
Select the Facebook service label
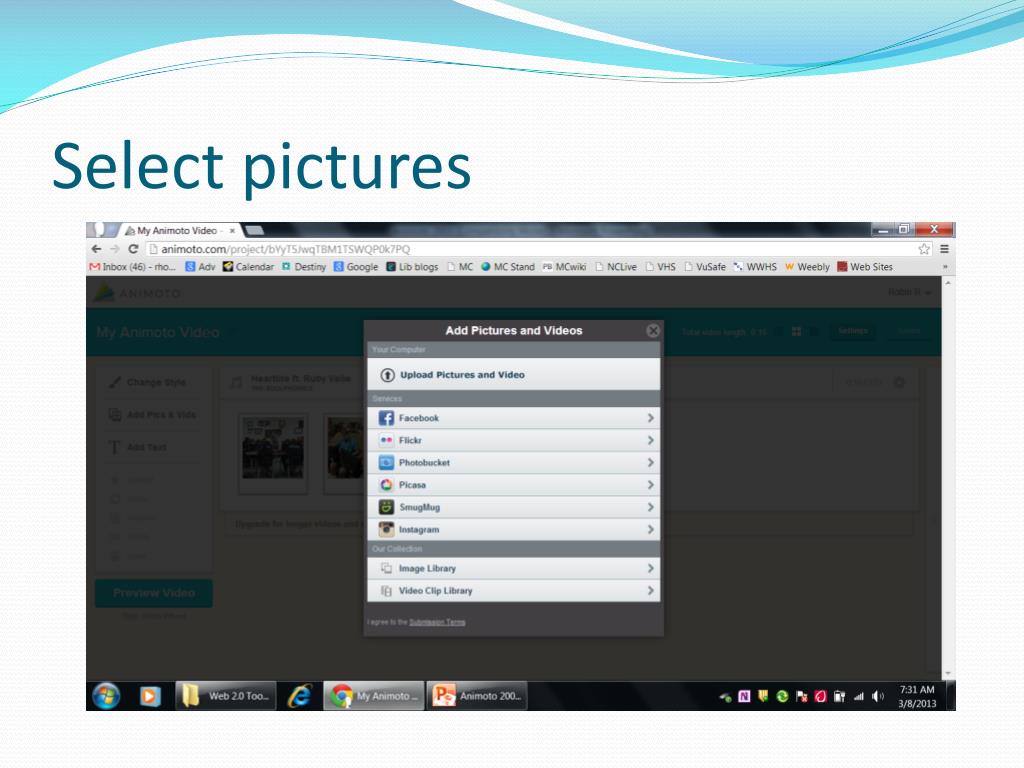tap(419, 418)
